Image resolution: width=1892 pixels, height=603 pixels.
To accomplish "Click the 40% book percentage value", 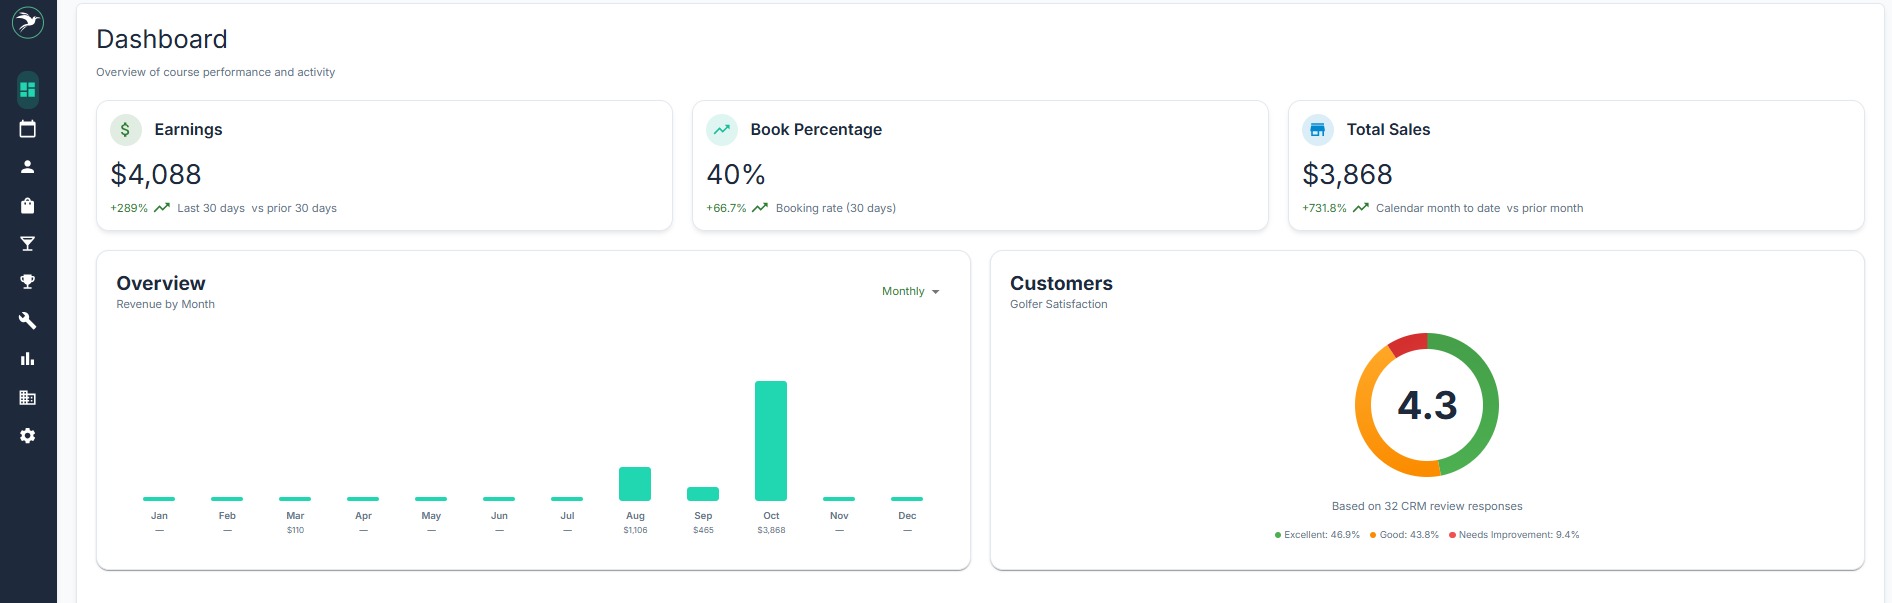I will point(736,175).
